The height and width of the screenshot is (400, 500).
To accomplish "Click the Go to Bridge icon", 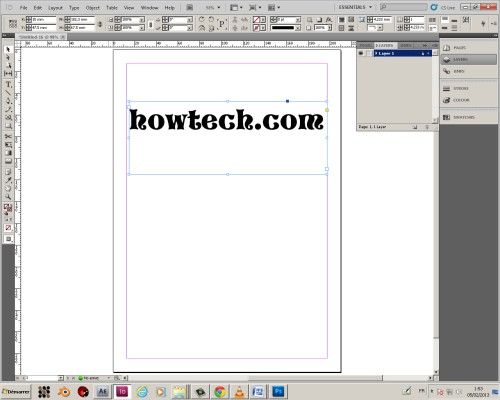I will [189, 7].
